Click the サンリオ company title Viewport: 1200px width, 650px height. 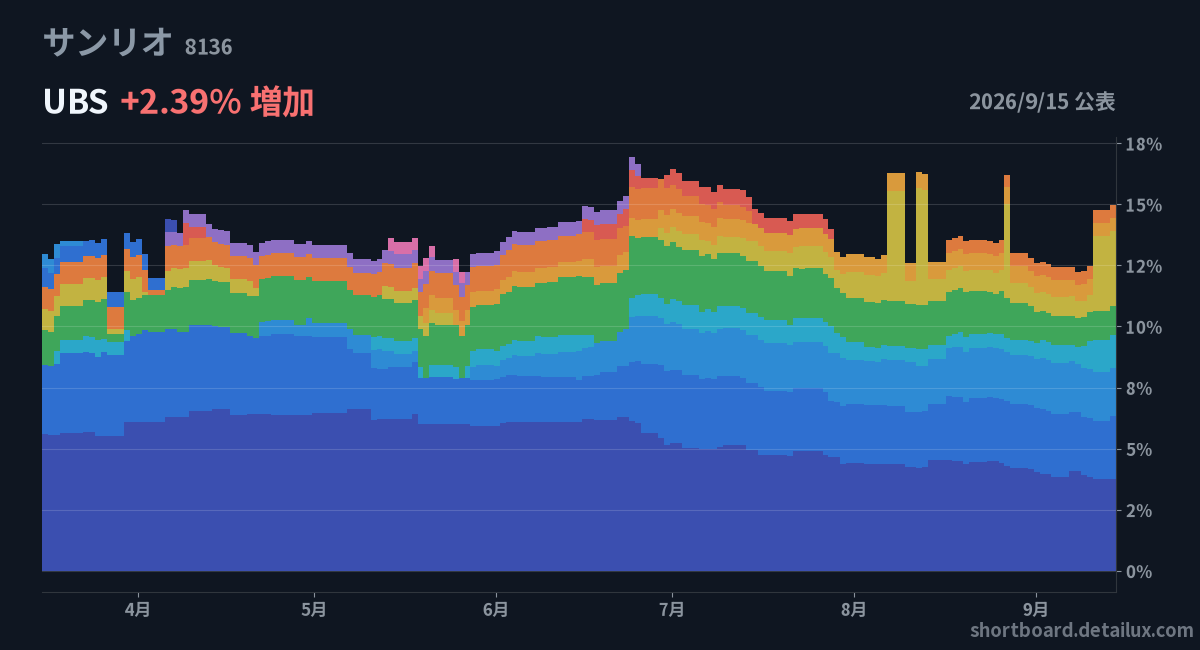tap(108, 43)
